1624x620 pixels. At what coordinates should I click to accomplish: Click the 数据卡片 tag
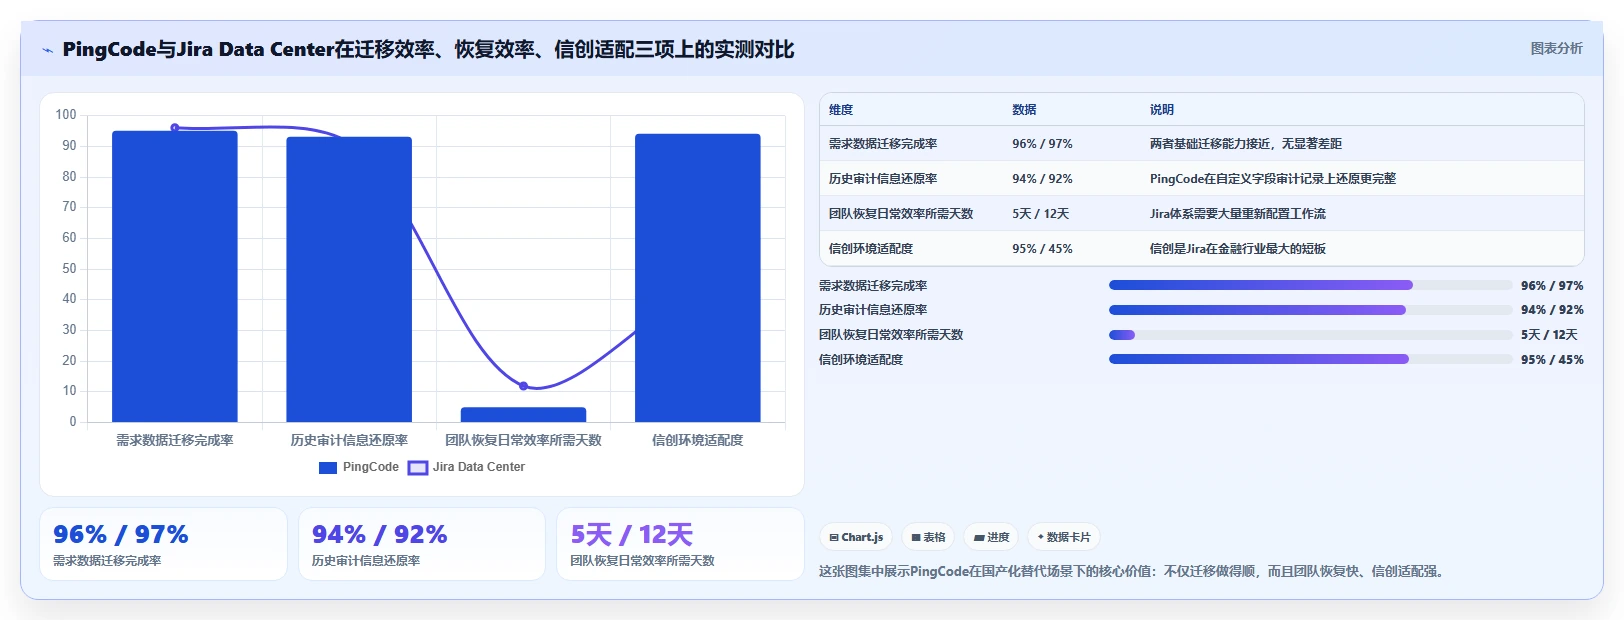[x=1064, y=537]
